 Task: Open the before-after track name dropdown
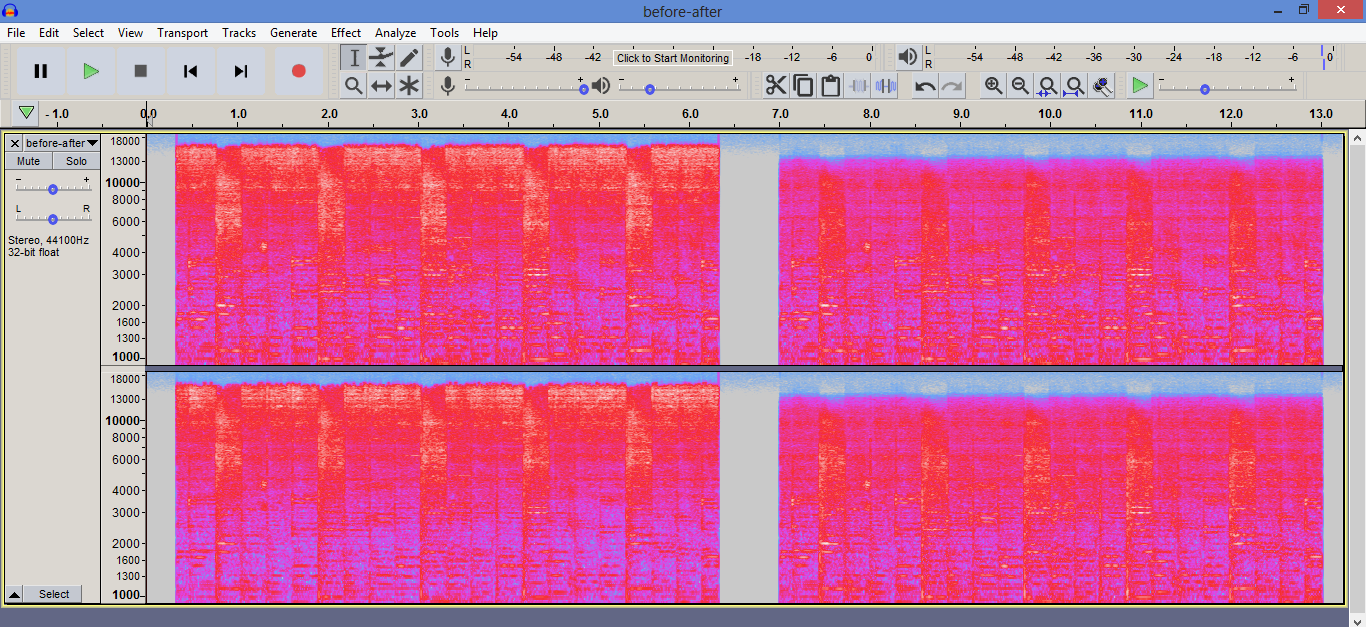pyautogui.click(x=61, y=143)
